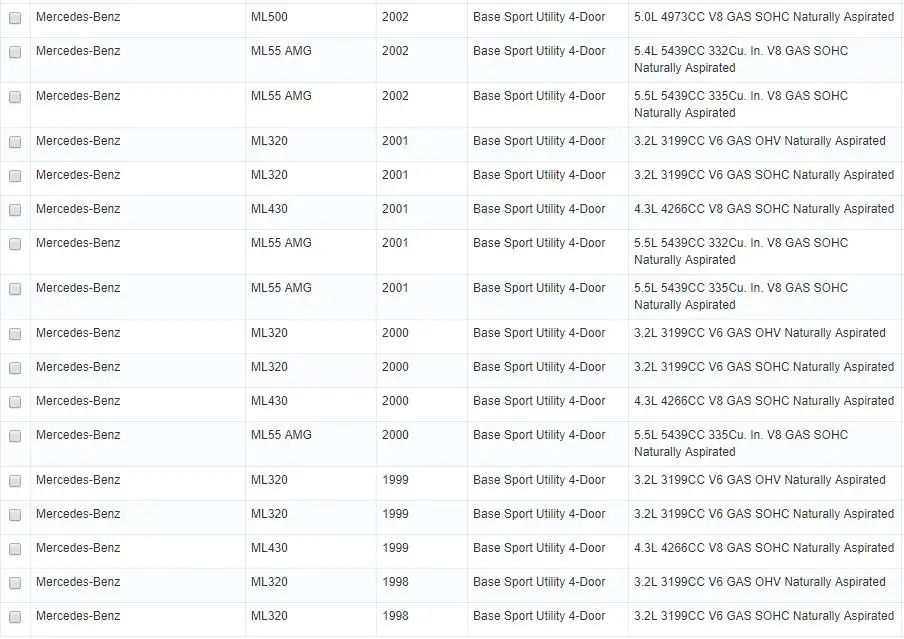Click Base Sport Utility 4-Door in 2000 ML430 row
Viewport: 904px width, 639px height.
pos(539,401)
